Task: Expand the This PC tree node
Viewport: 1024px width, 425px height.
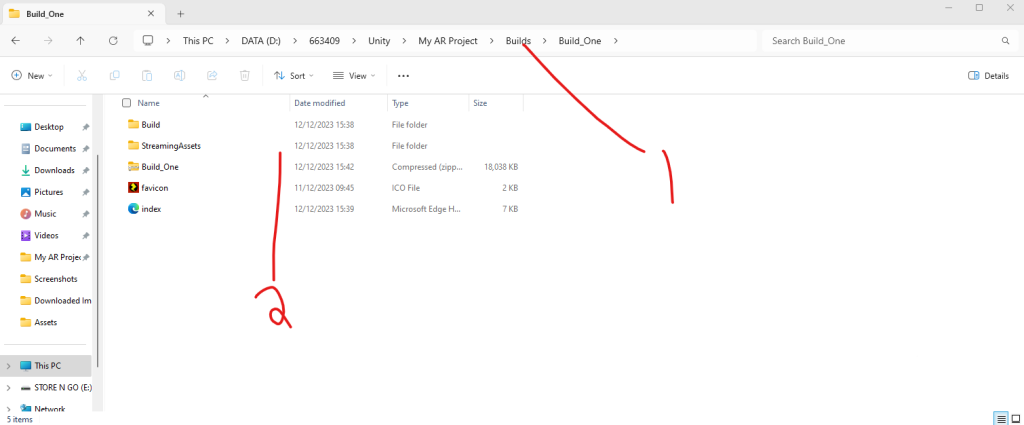Action: click(x=9, y=366)
